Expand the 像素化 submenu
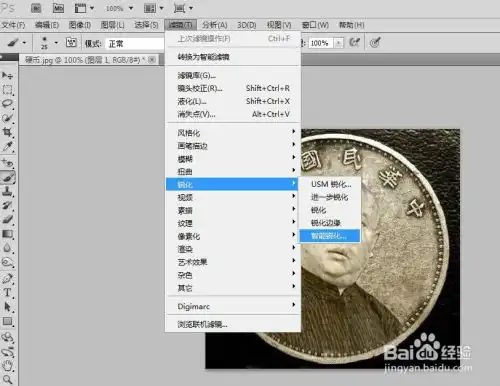Image resolution: width=500 pixels, height=386 pixels. coord(232,236)
